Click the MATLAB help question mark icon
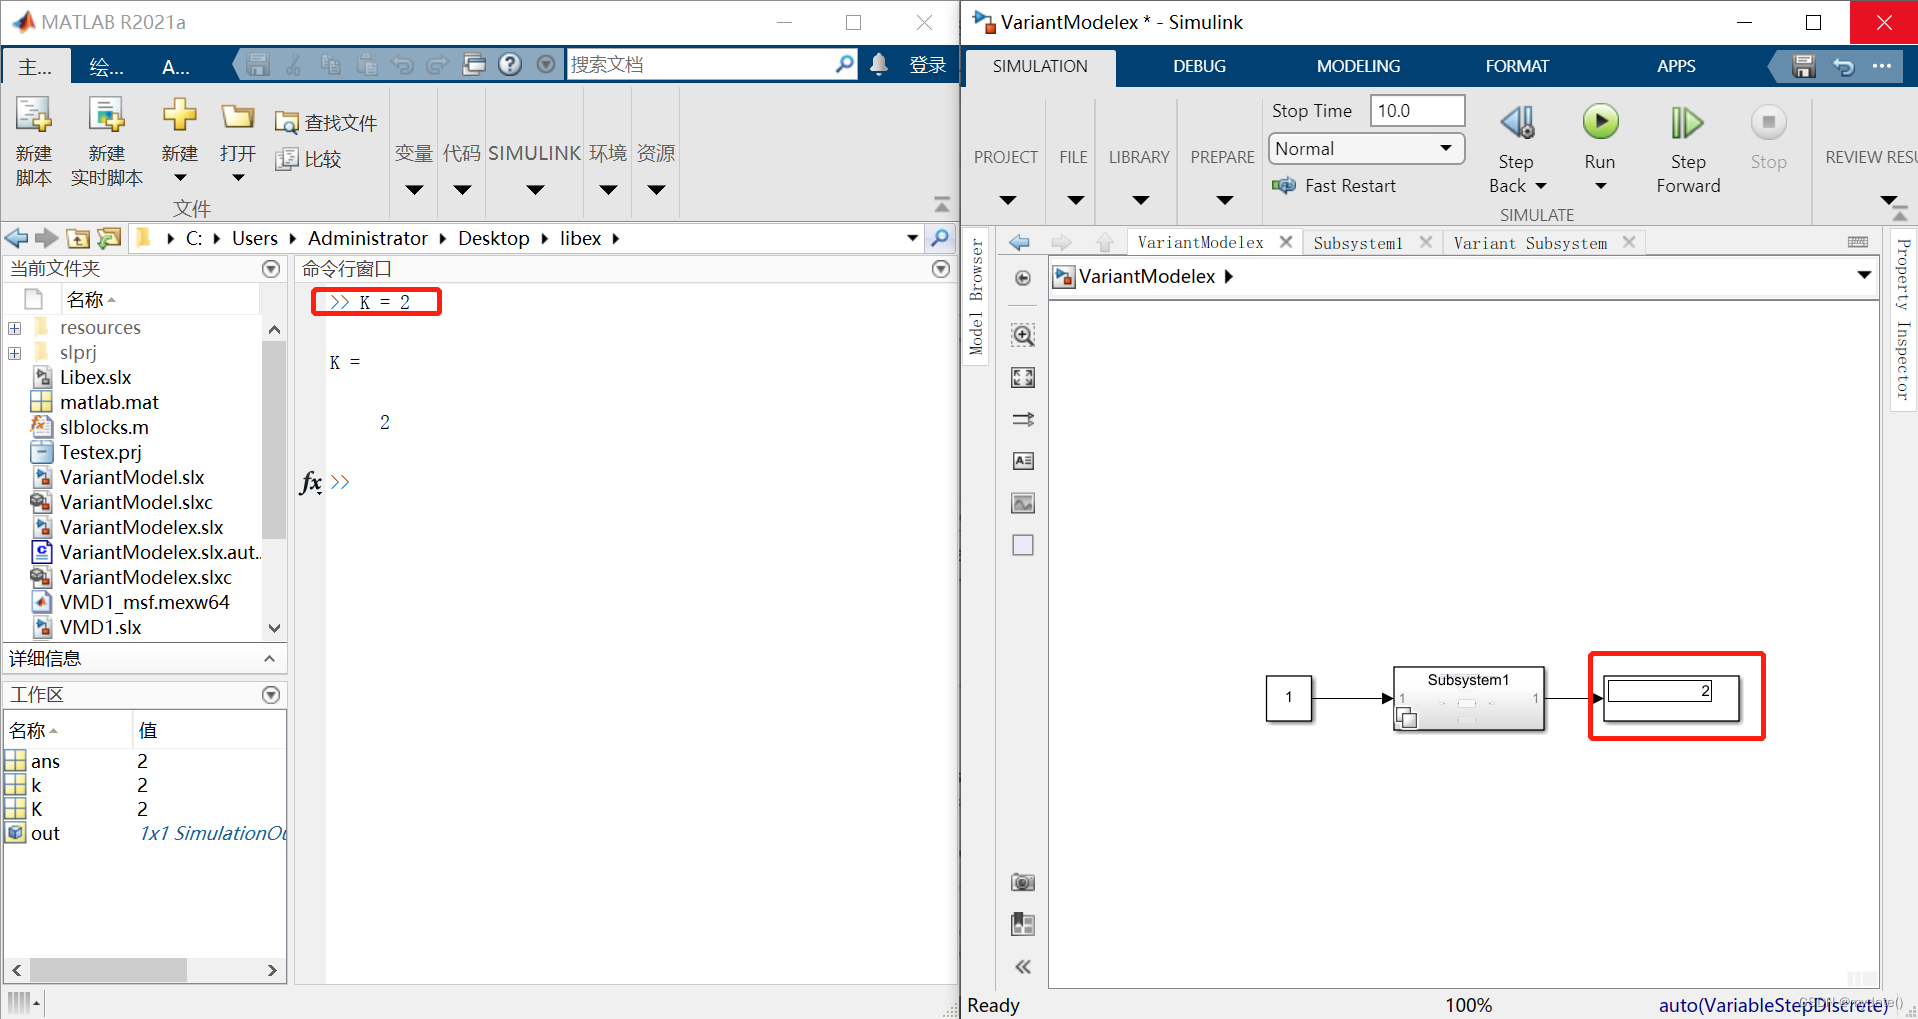The height and width of the screenshot is (1019, 1918). (x=510, y=65)
